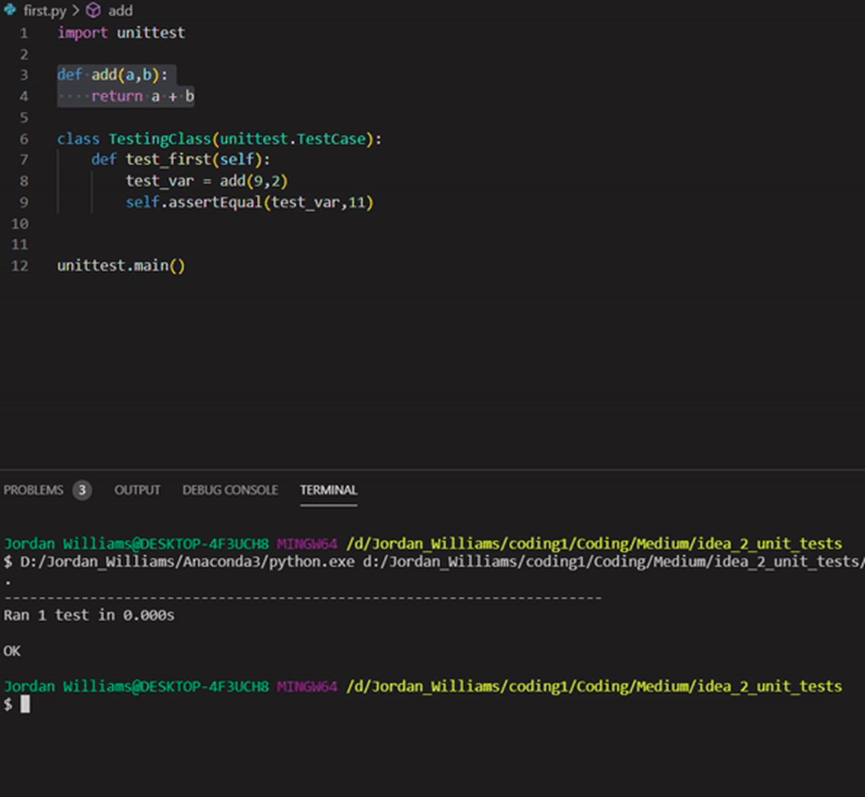The height and width of the screenshot is (797, 865).
Task: Click the 'Ran 1 test' terminal output line
Action: coord(89,616)
